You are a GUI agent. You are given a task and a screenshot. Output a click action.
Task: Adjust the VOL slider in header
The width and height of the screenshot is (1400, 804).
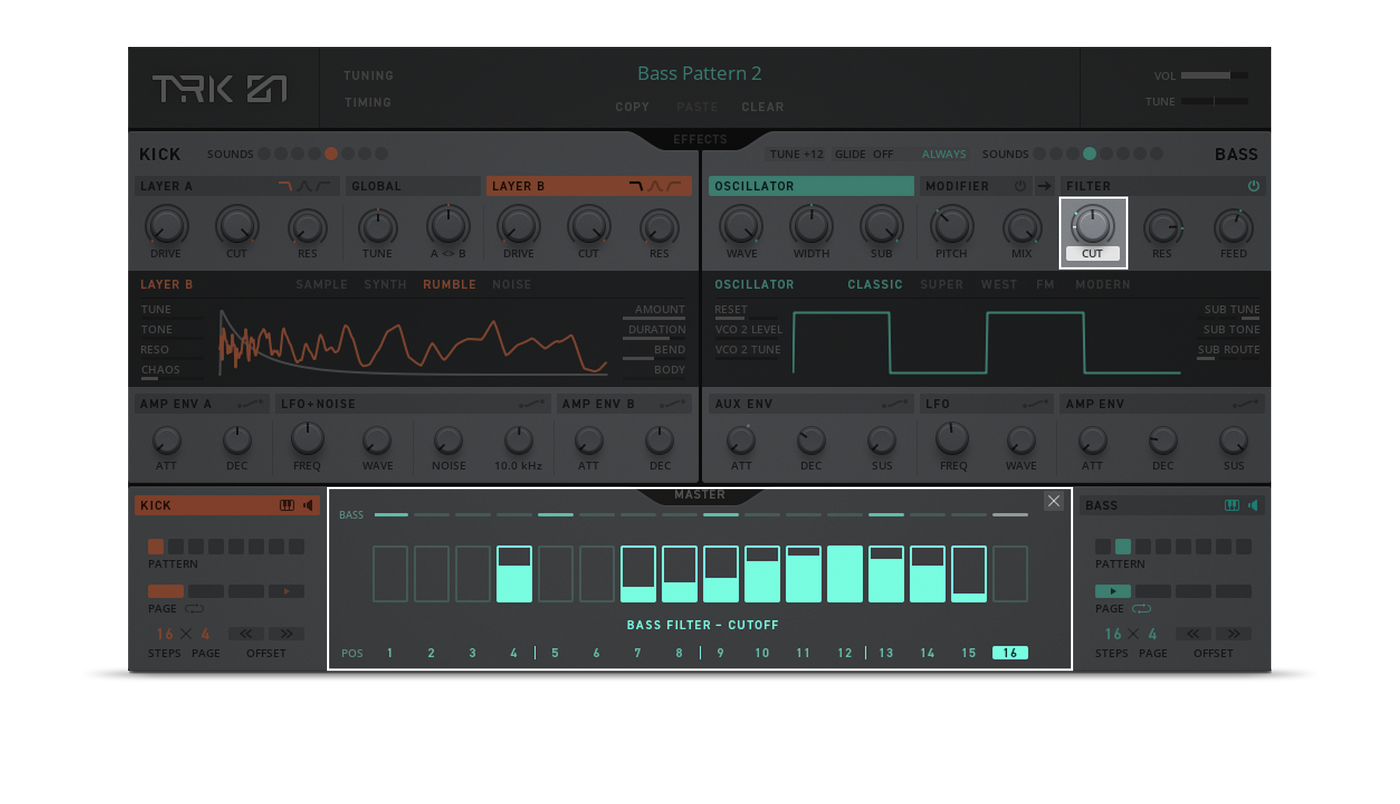pos(1214,75)
